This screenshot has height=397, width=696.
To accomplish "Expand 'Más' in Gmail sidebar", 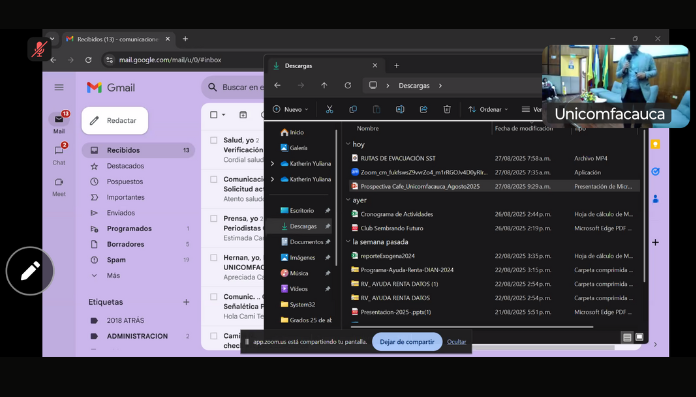I will [x=113, y=275].
